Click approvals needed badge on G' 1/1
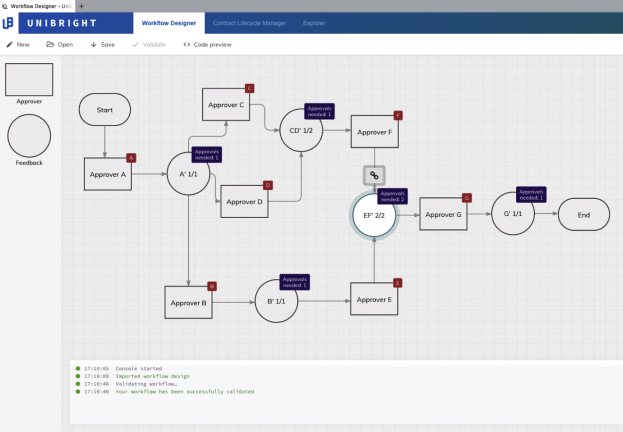623x432 pixels. tap(531, 195)
